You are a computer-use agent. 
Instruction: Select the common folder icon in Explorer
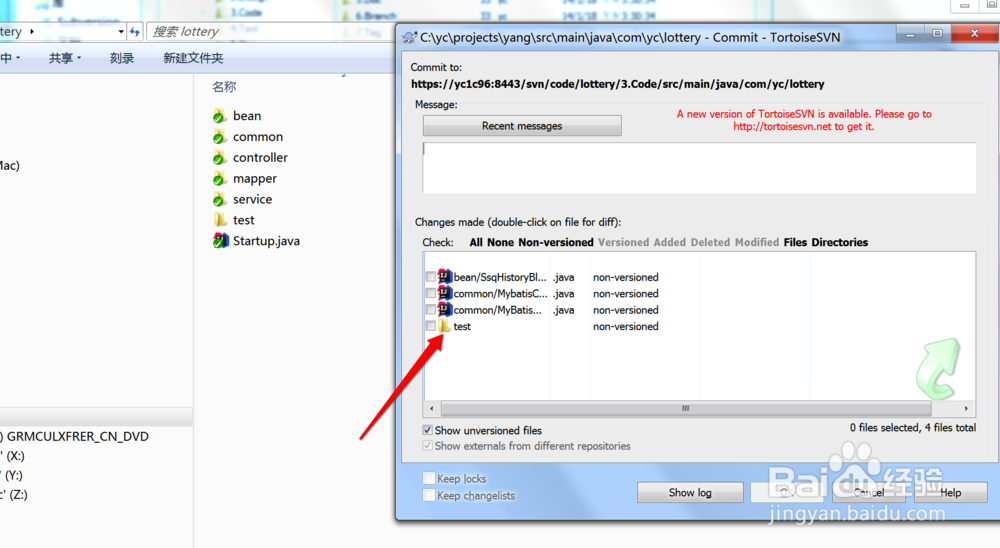coord(219,137)
